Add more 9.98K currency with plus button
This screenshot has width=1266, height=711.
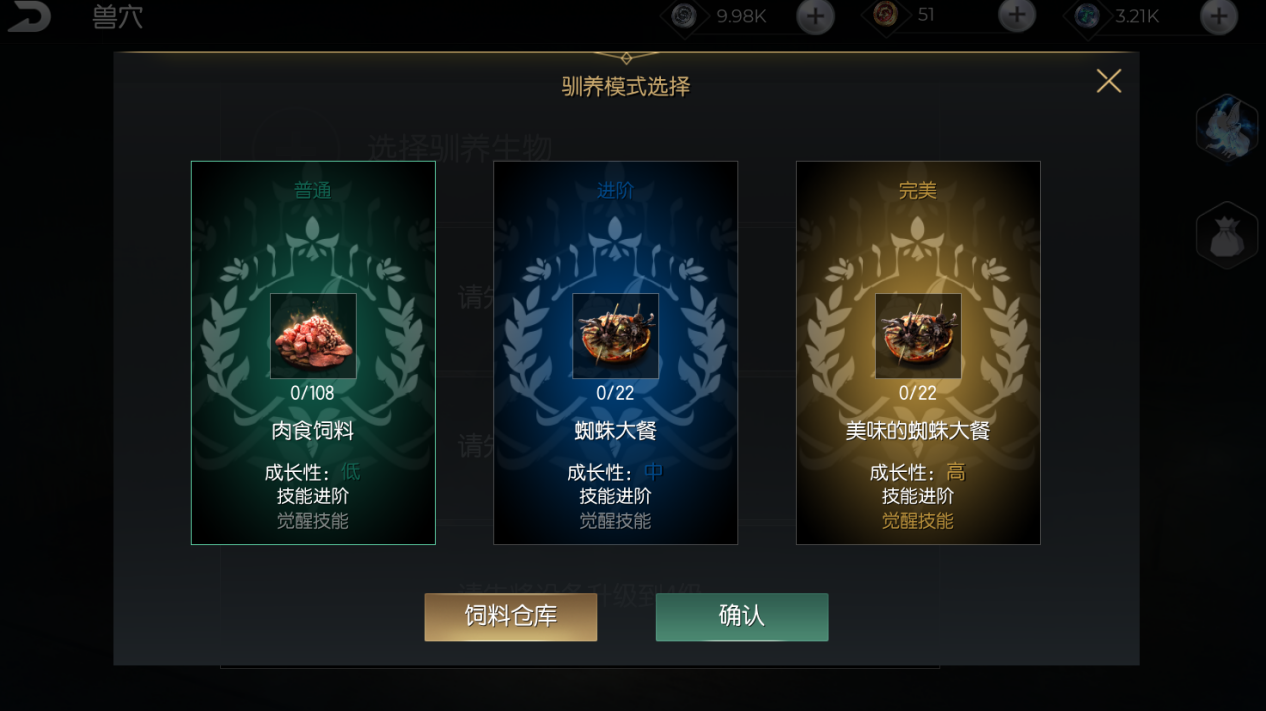(815, 16)
